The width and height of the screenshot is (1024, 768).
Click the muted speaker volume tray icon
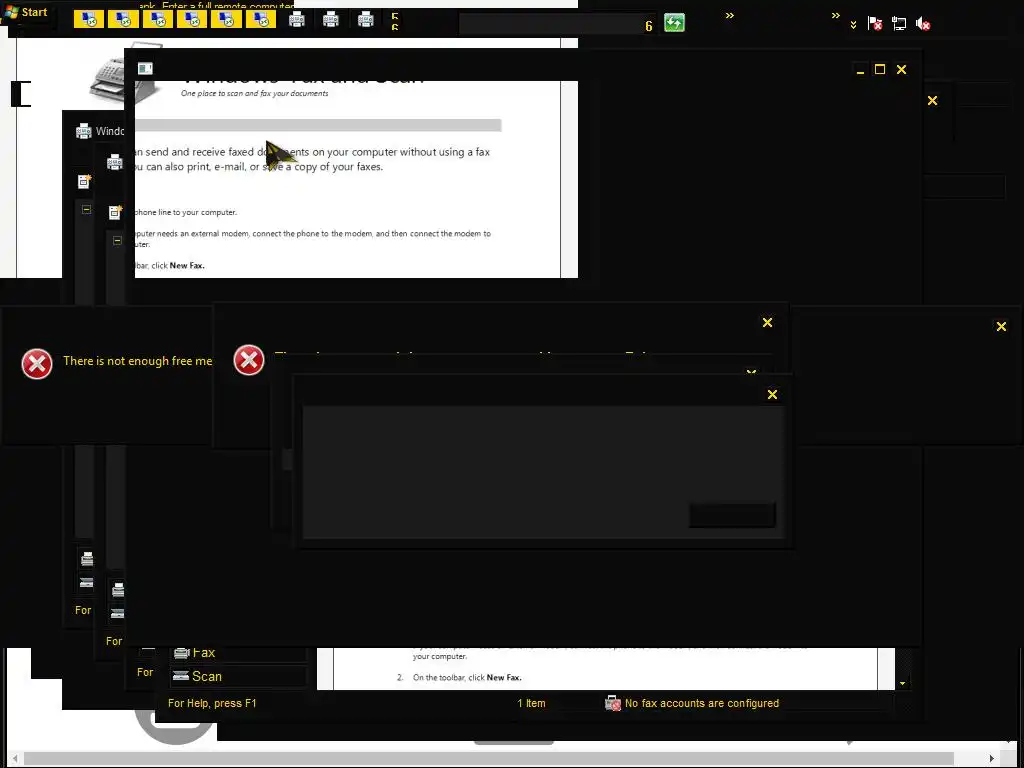pos(923,24)
